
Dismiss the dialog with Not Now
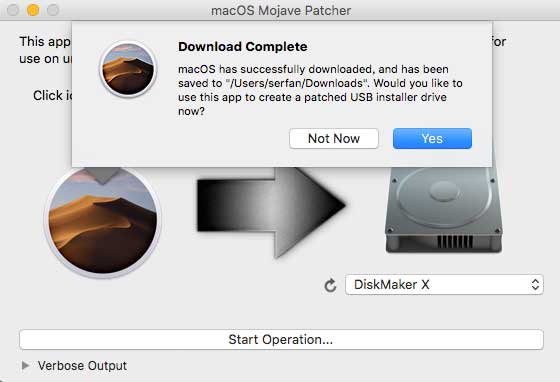334,139
